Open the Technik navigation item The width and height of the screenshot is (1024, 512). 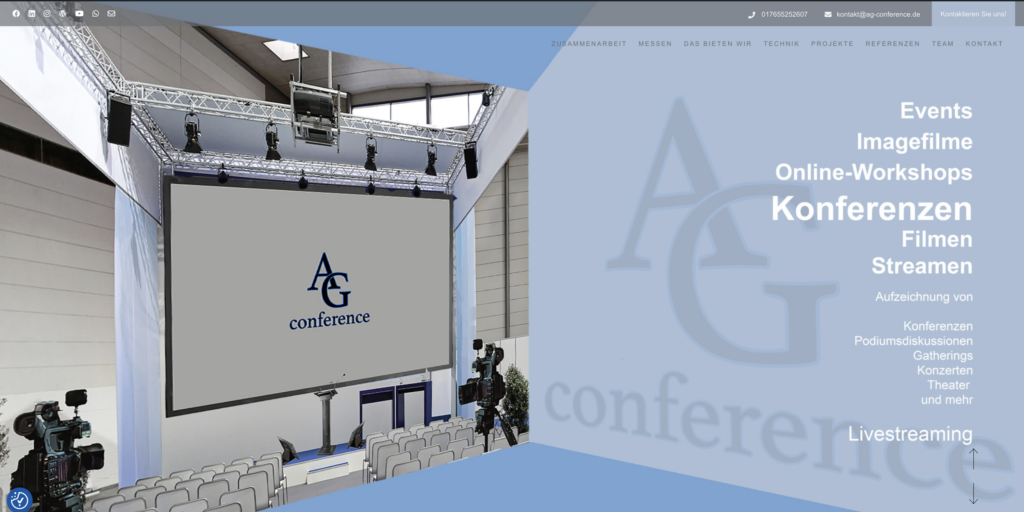[781, 44]
